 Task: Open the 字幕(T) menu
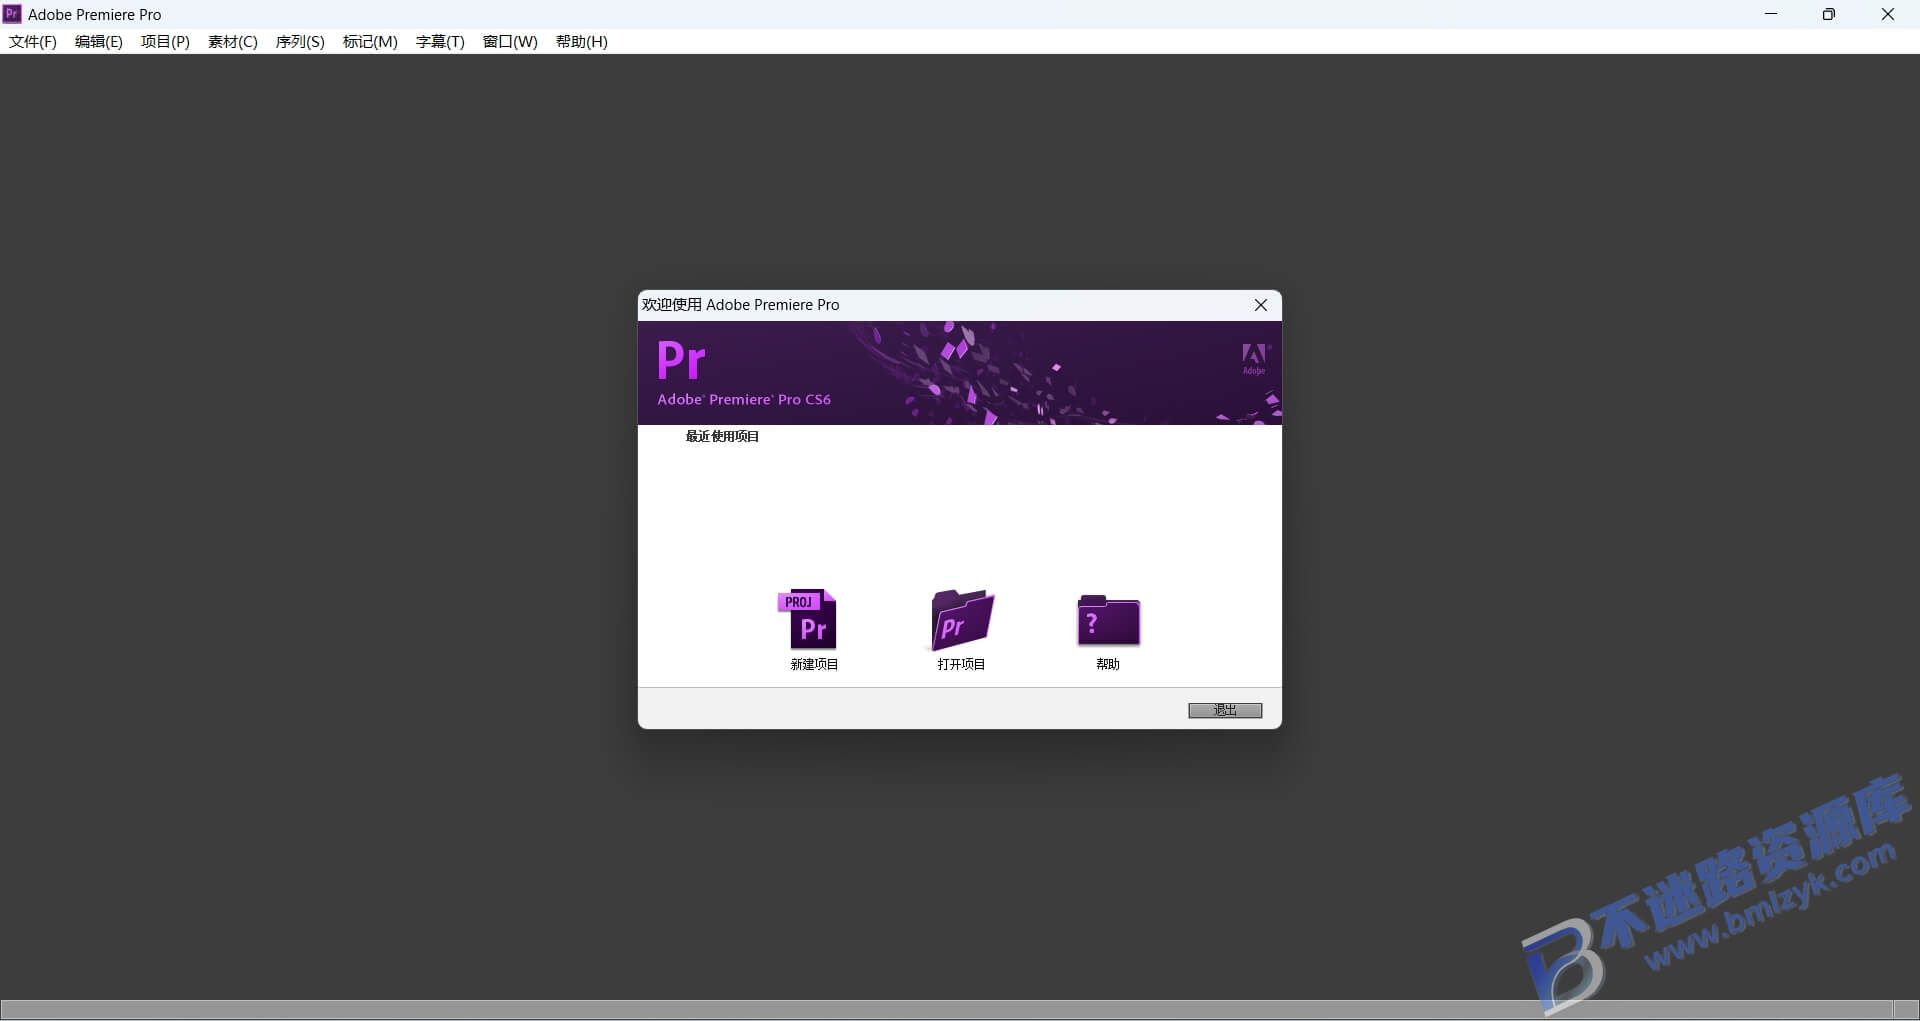439,41
